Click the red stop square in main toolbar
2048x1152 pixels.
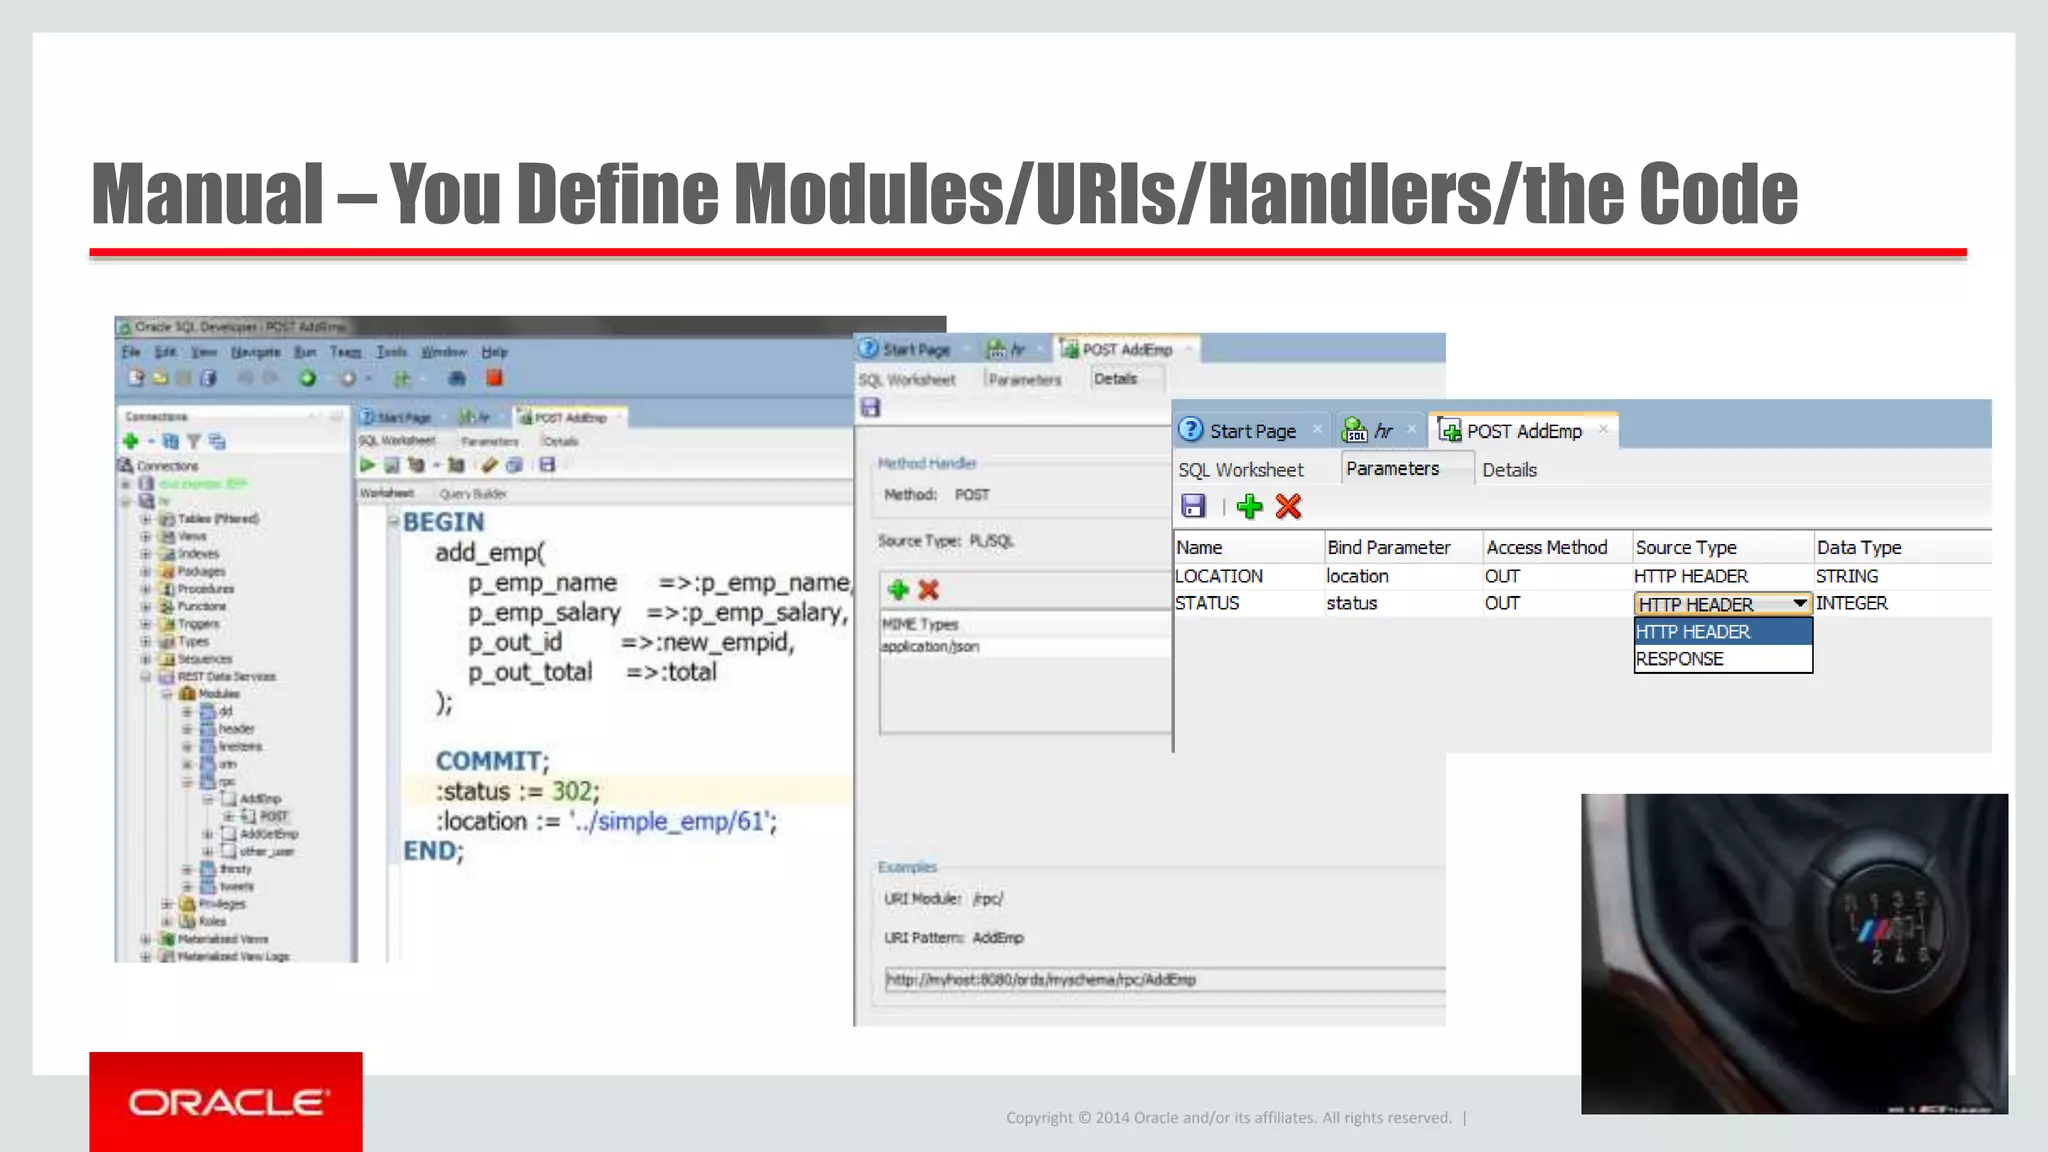pos(494,378)
